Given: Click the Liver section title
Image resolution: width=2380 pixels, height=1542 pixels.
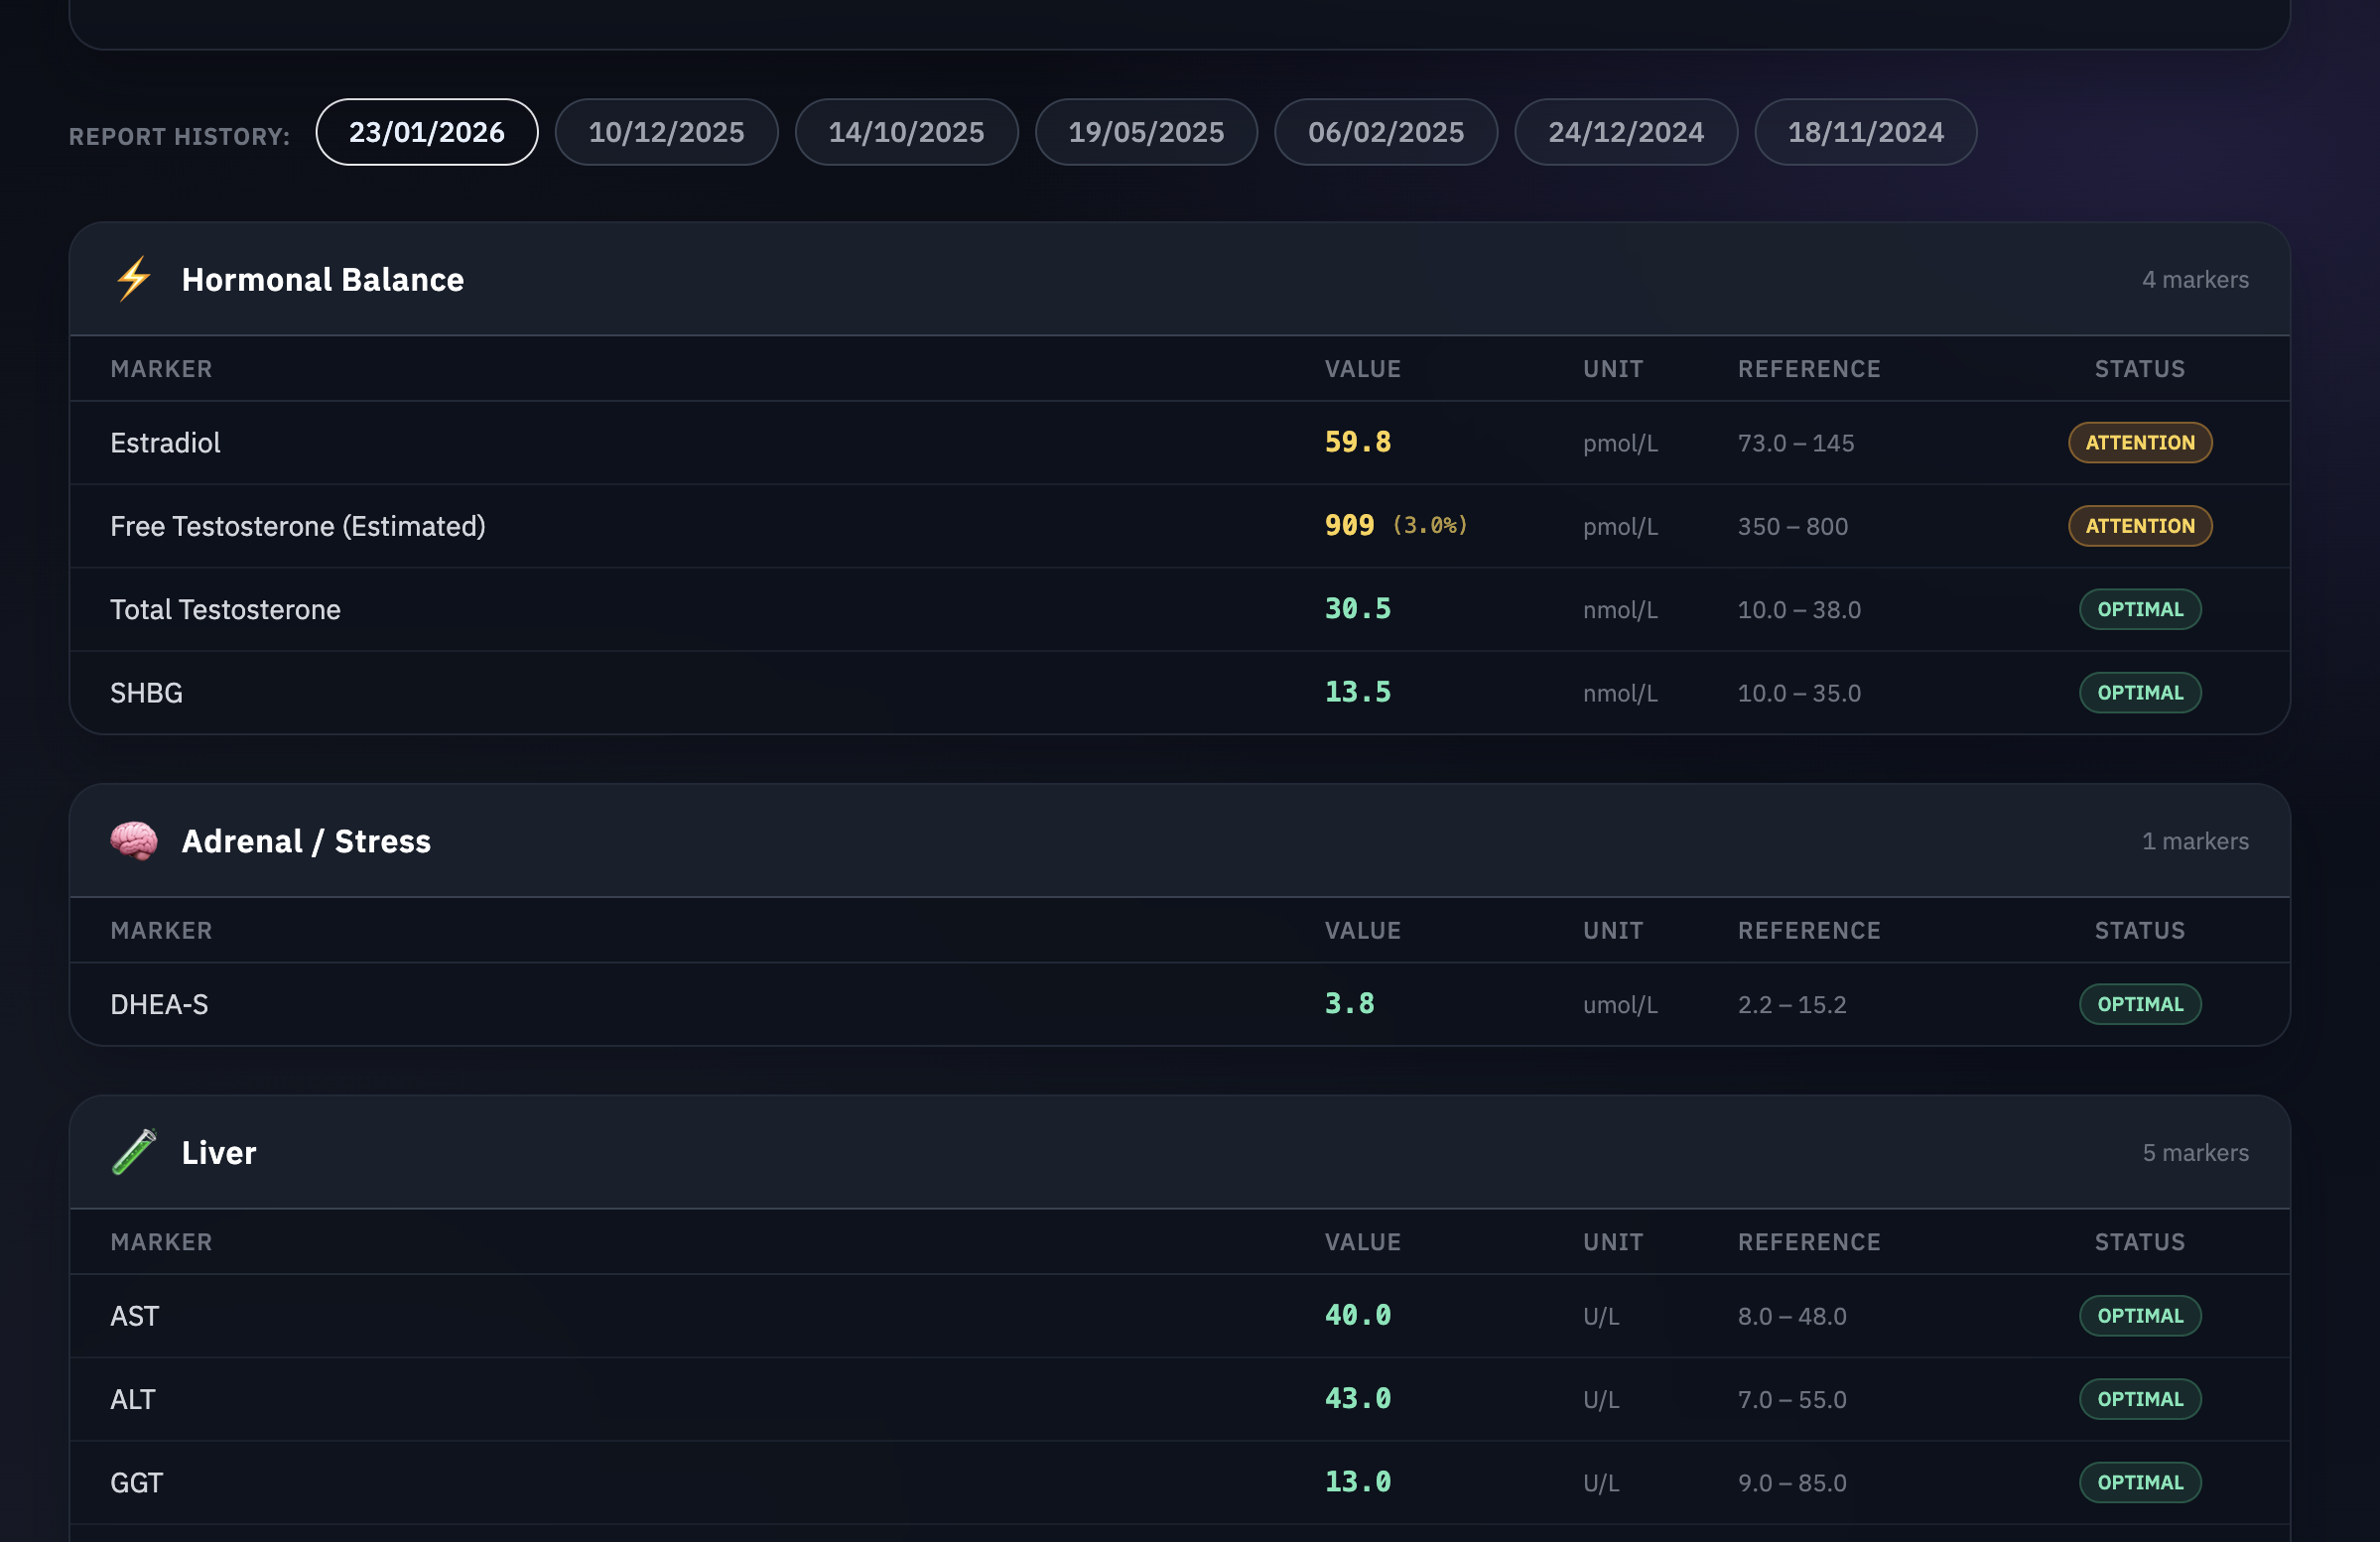Looking at the screenshot, I should 219,1153.
